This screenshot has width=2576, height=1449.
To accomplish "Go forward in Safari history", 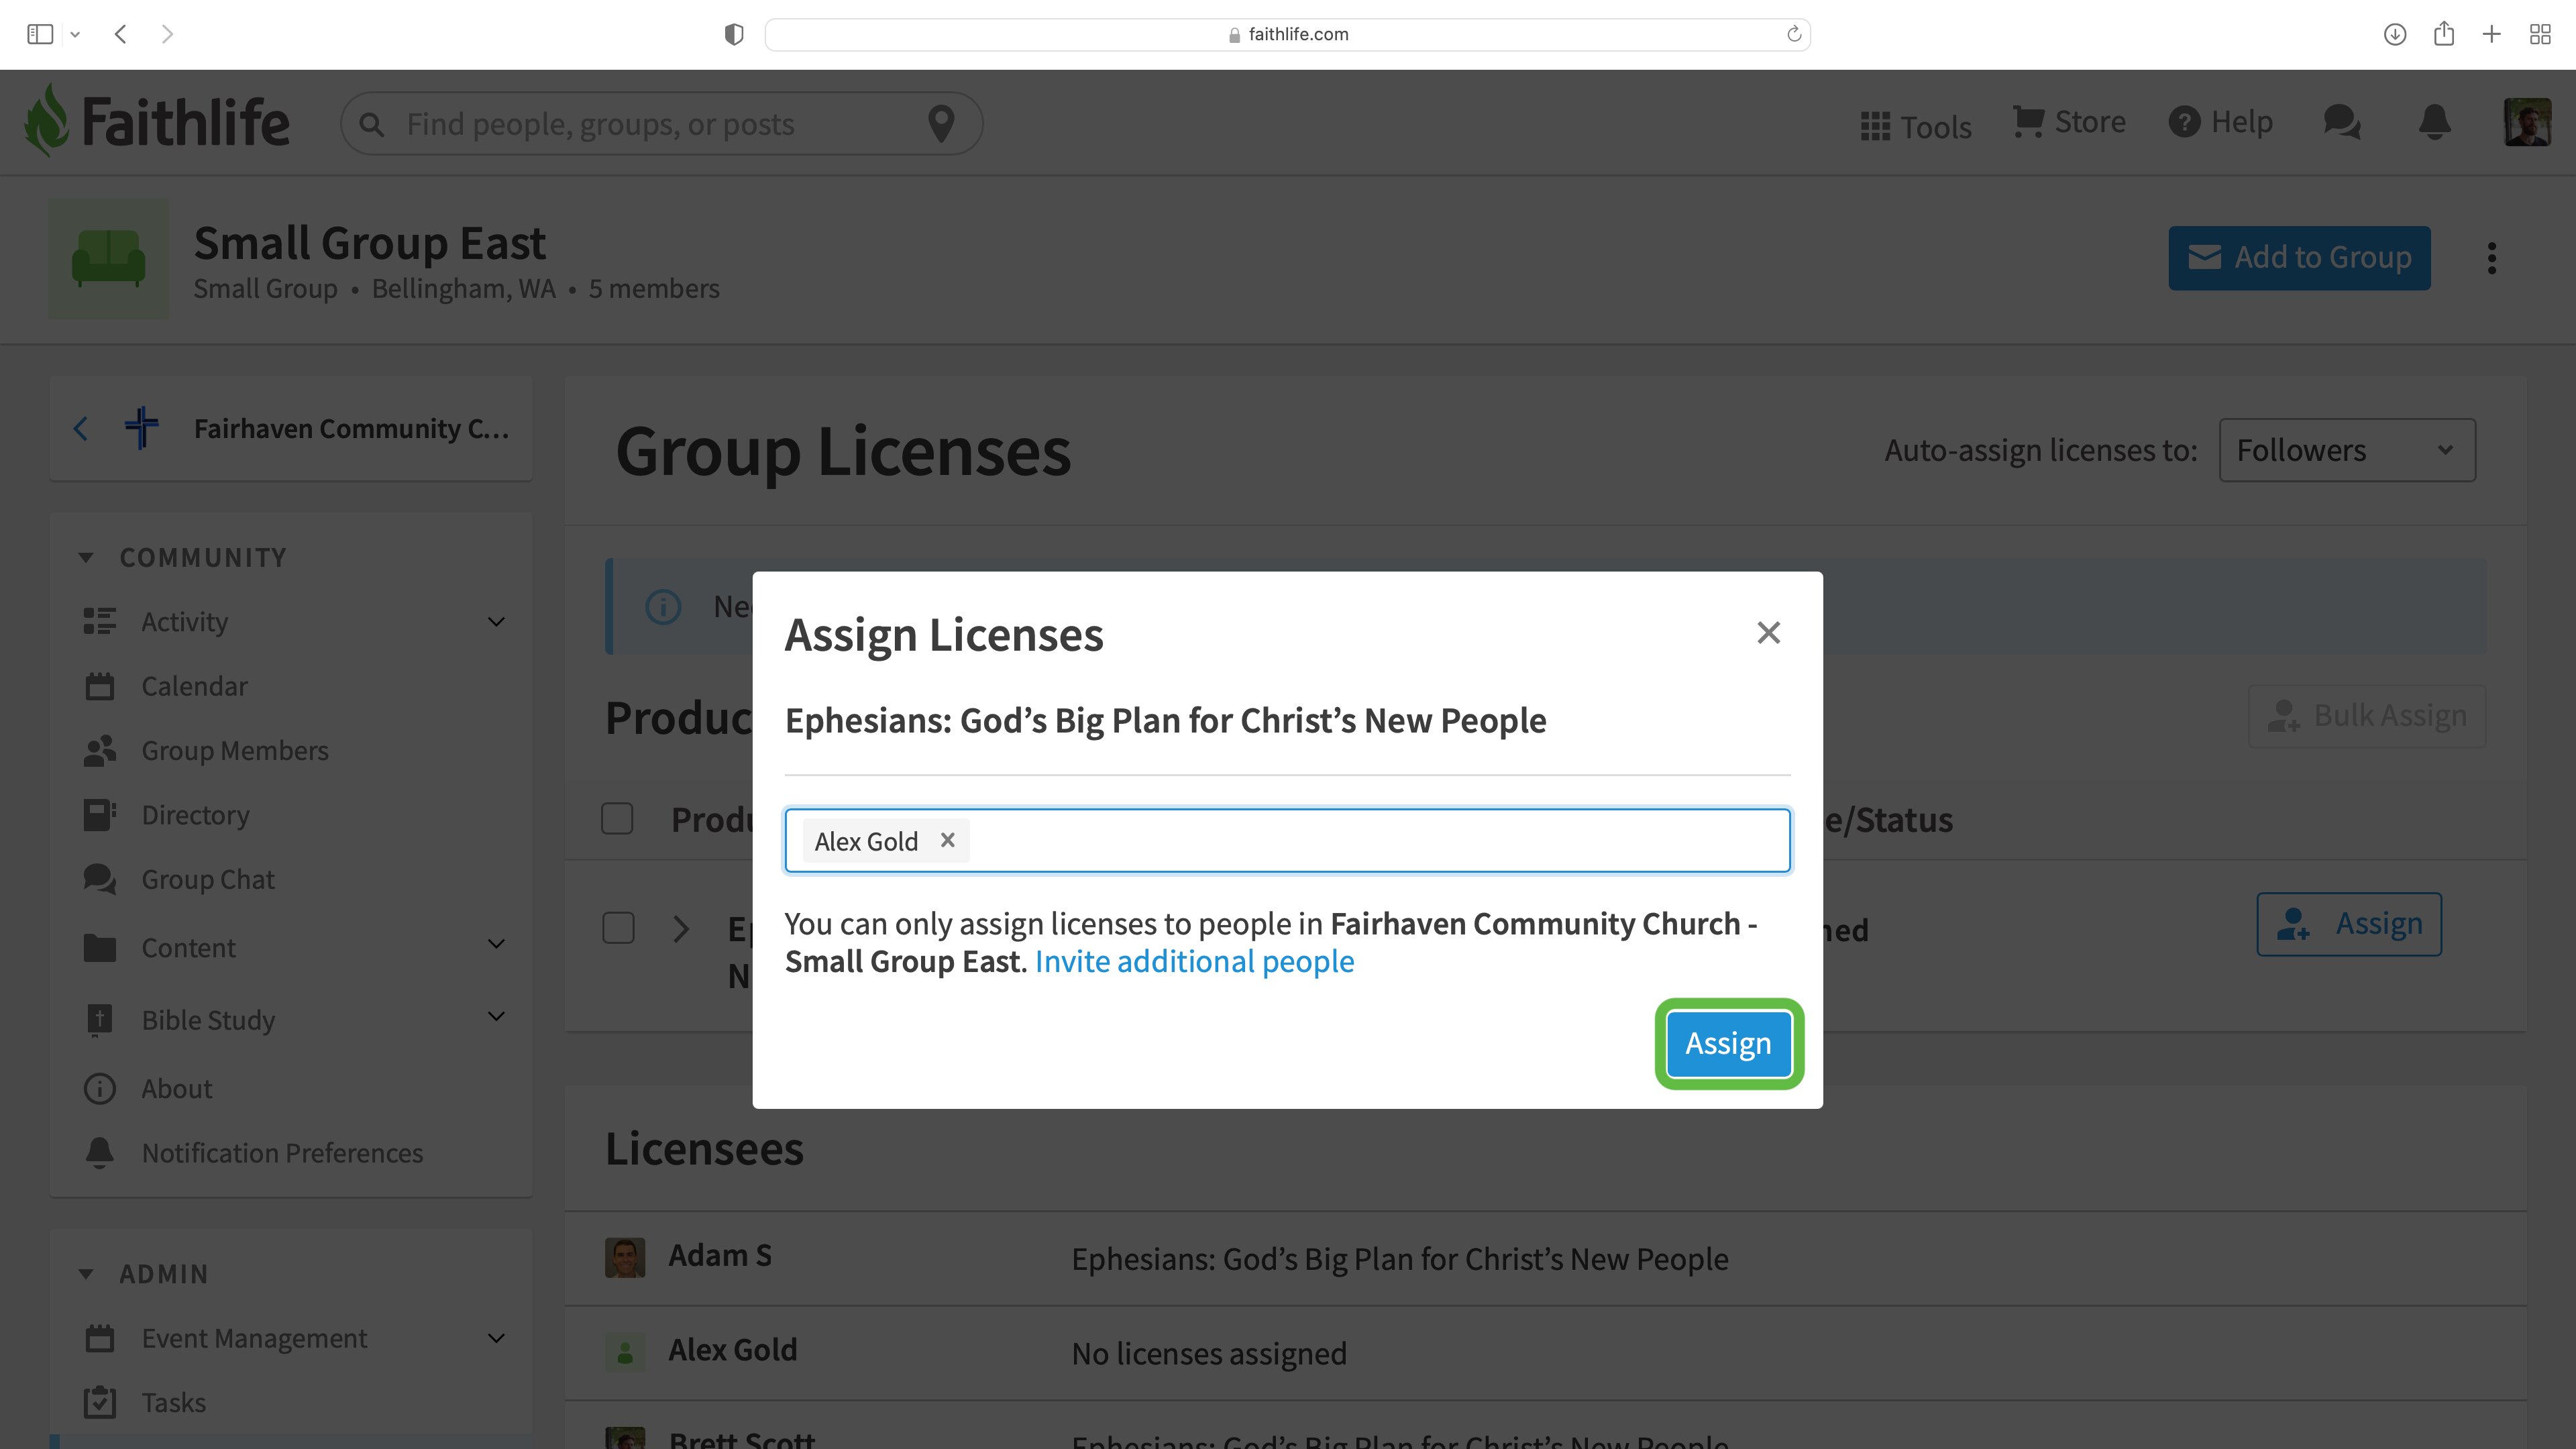I will tap(167, 34).
